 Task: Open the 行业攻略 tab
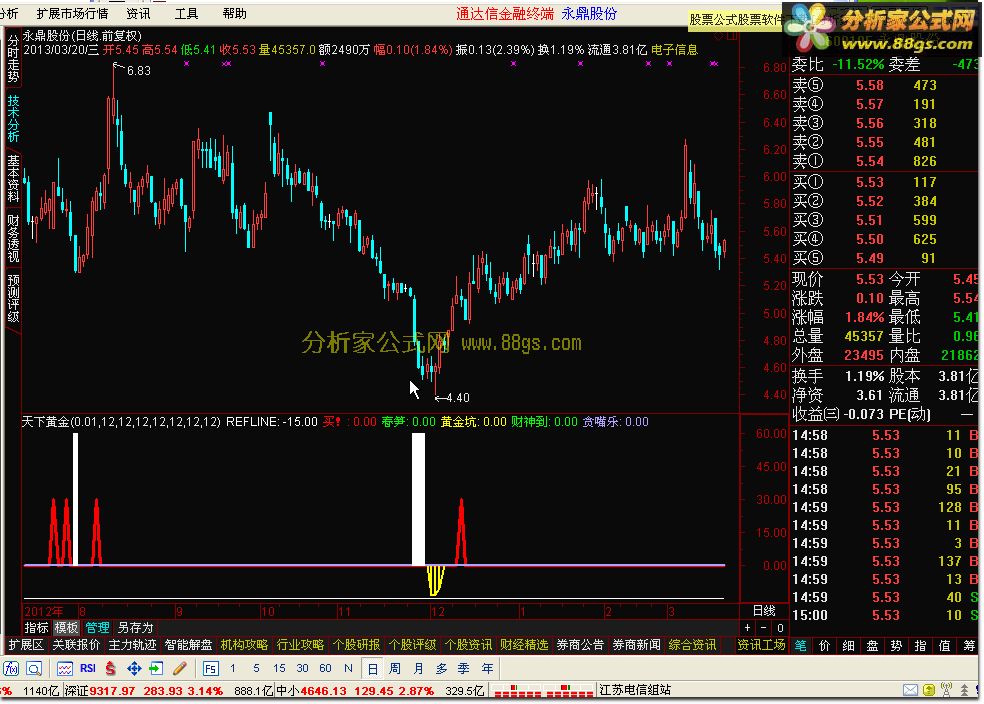(x=300, y=645)
